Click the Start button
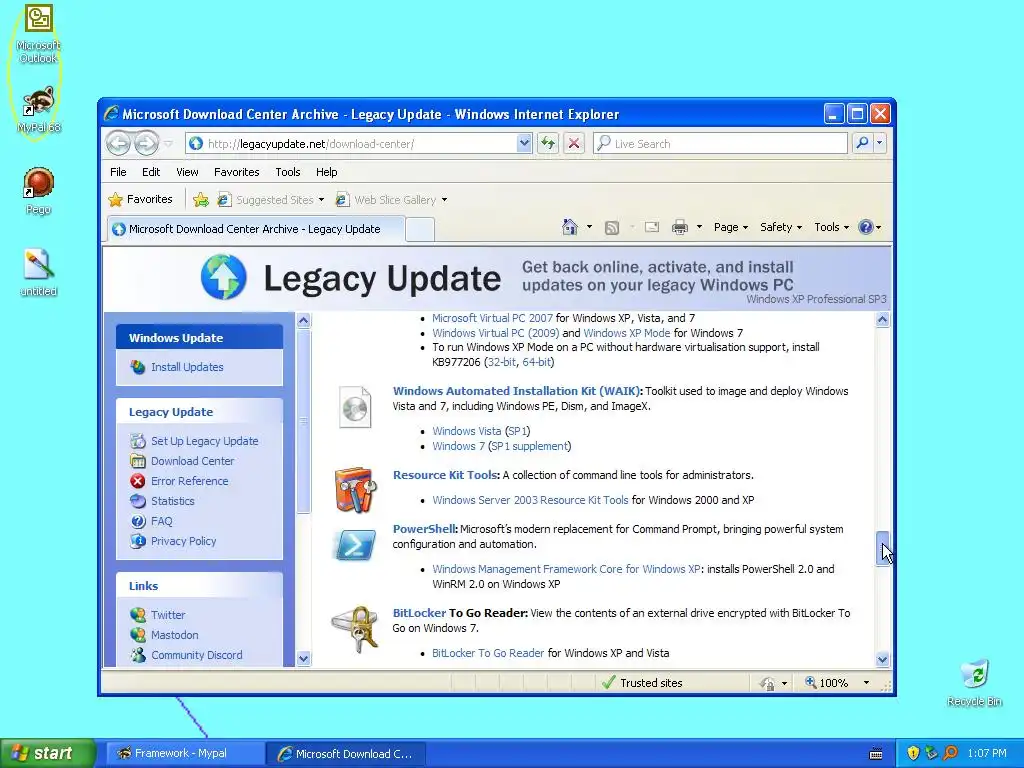The width and height of the screenshot is (1024, 768). click(47, 753)
